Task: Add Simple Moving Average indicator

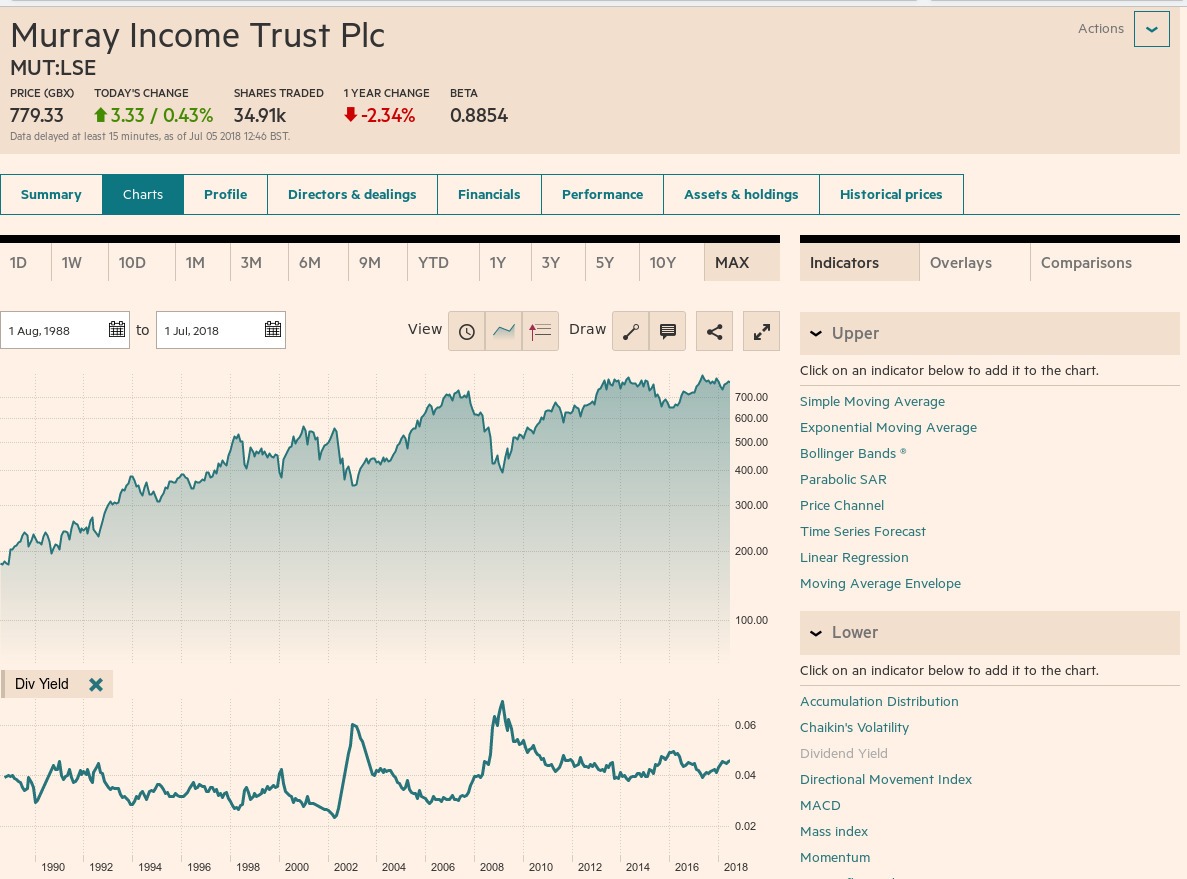Action: pyautogui.click(x=872, y=402)
